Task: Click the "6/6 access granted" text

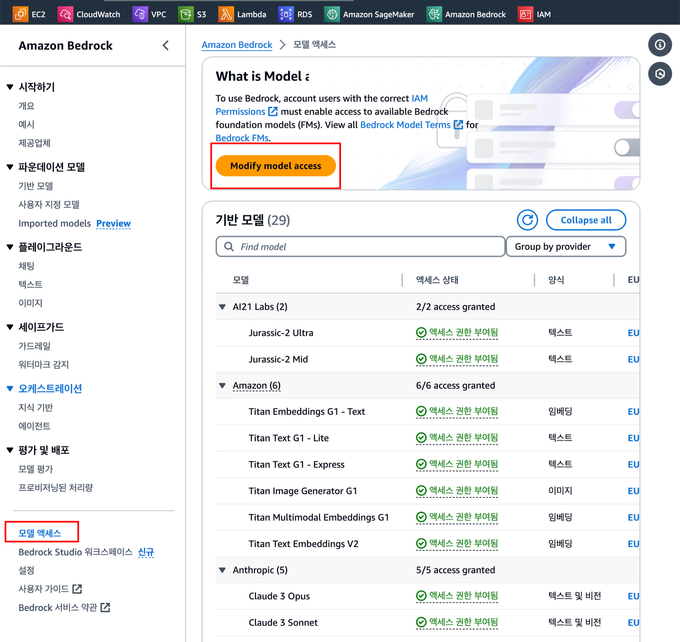Action: tap(455, 385)
